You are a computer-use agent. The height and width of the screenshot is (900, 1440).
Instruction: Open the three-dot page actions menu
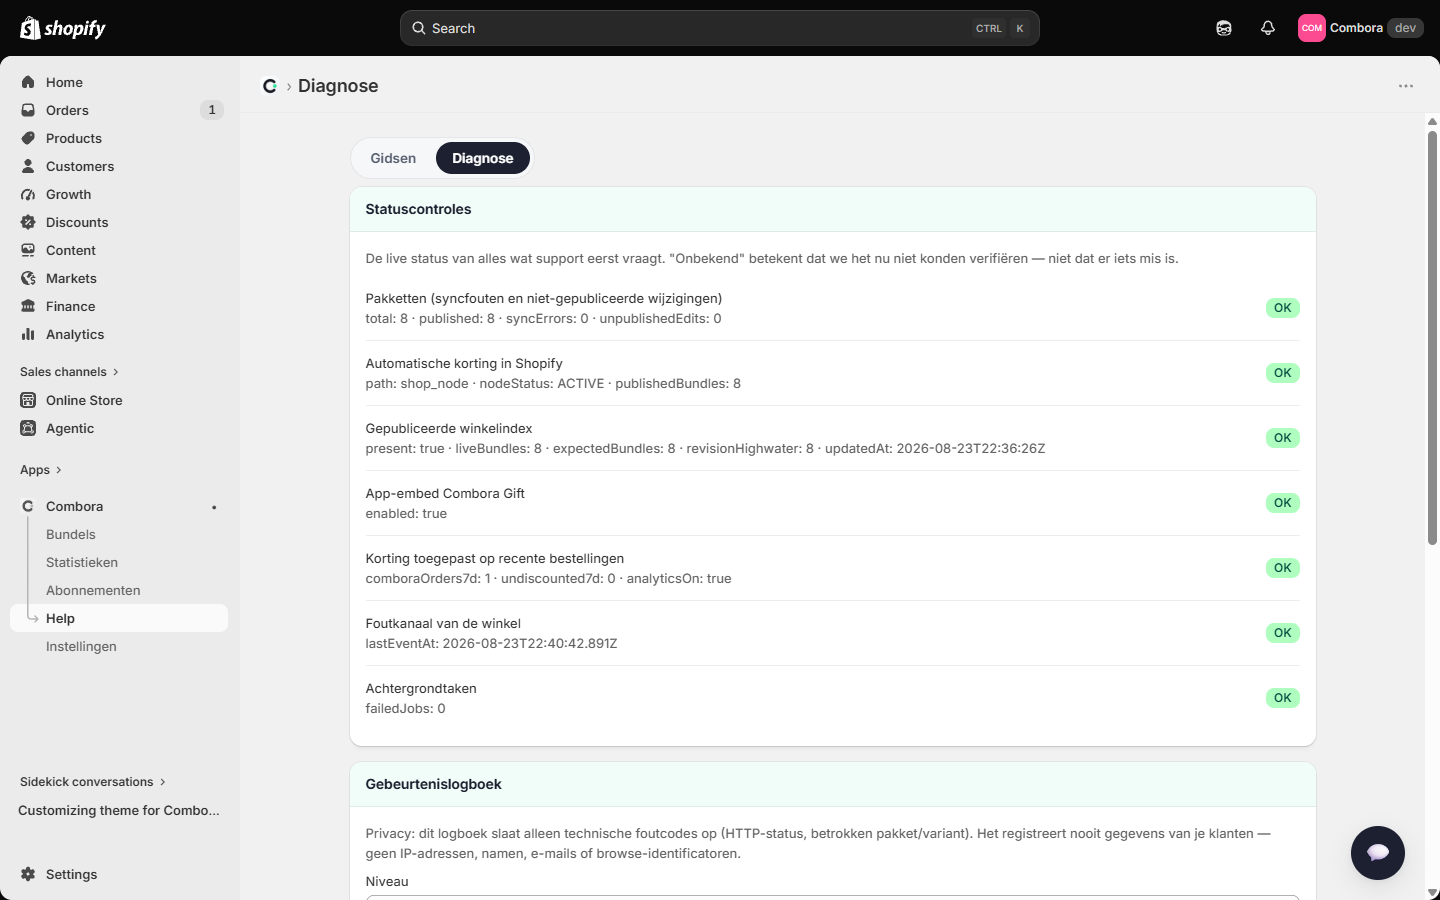click(1406, 86)
